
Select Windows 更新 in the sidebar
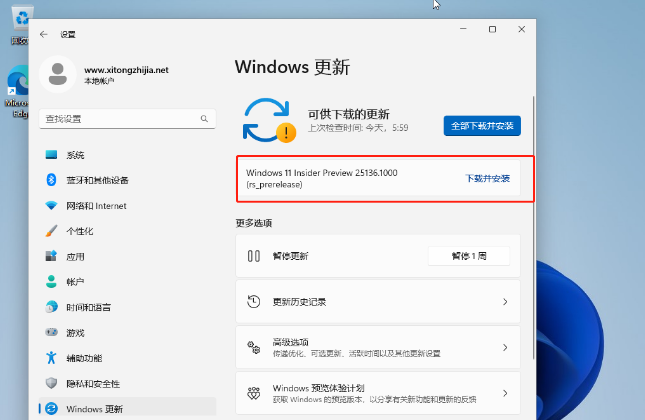click(94, 408)
